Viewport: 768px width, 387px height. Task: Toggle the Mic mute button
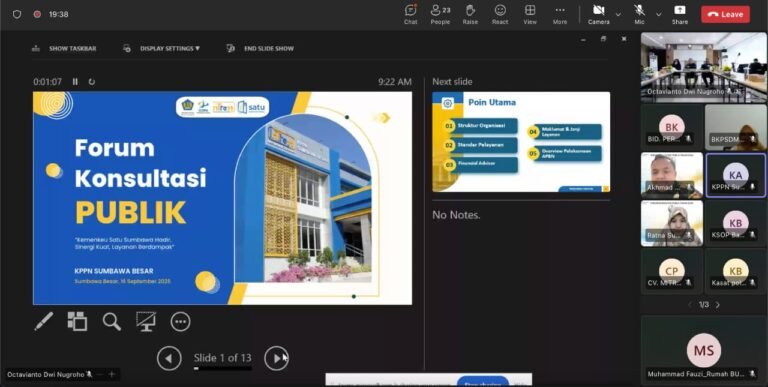639,14
